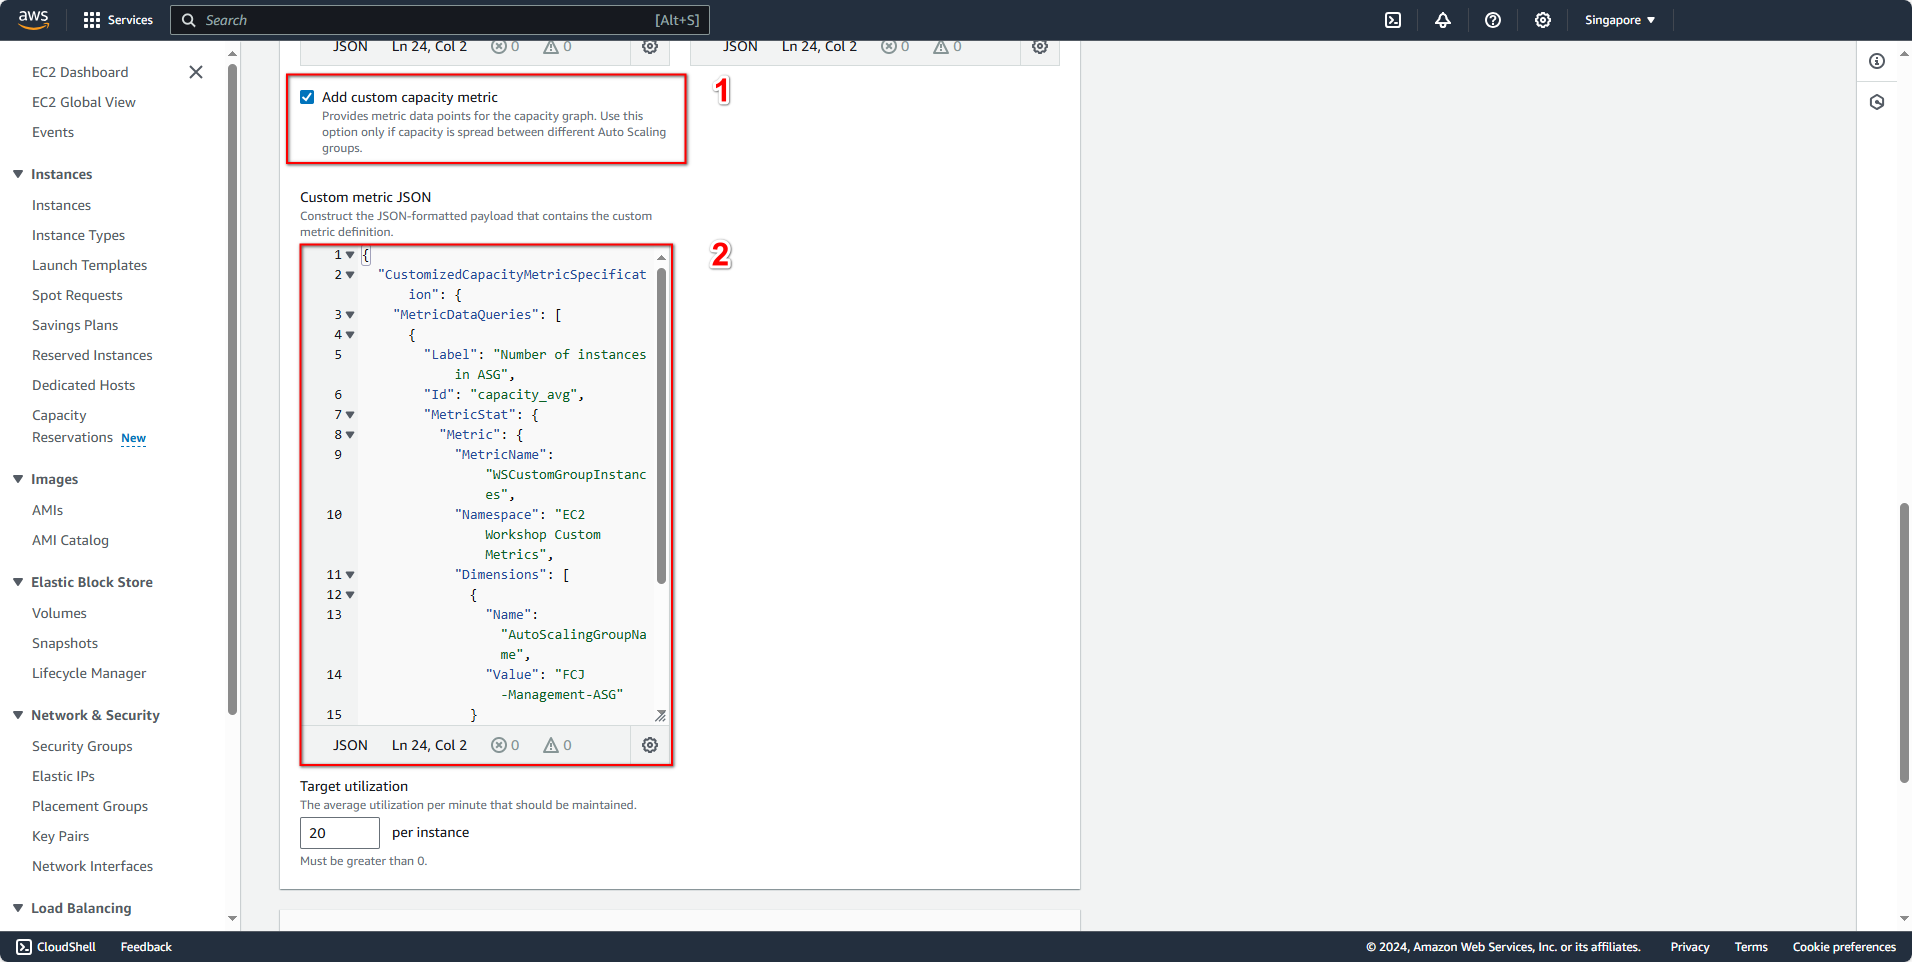Open the Services grid menu
This screenshot has width=1912, height=962.
tap(118, 20)
